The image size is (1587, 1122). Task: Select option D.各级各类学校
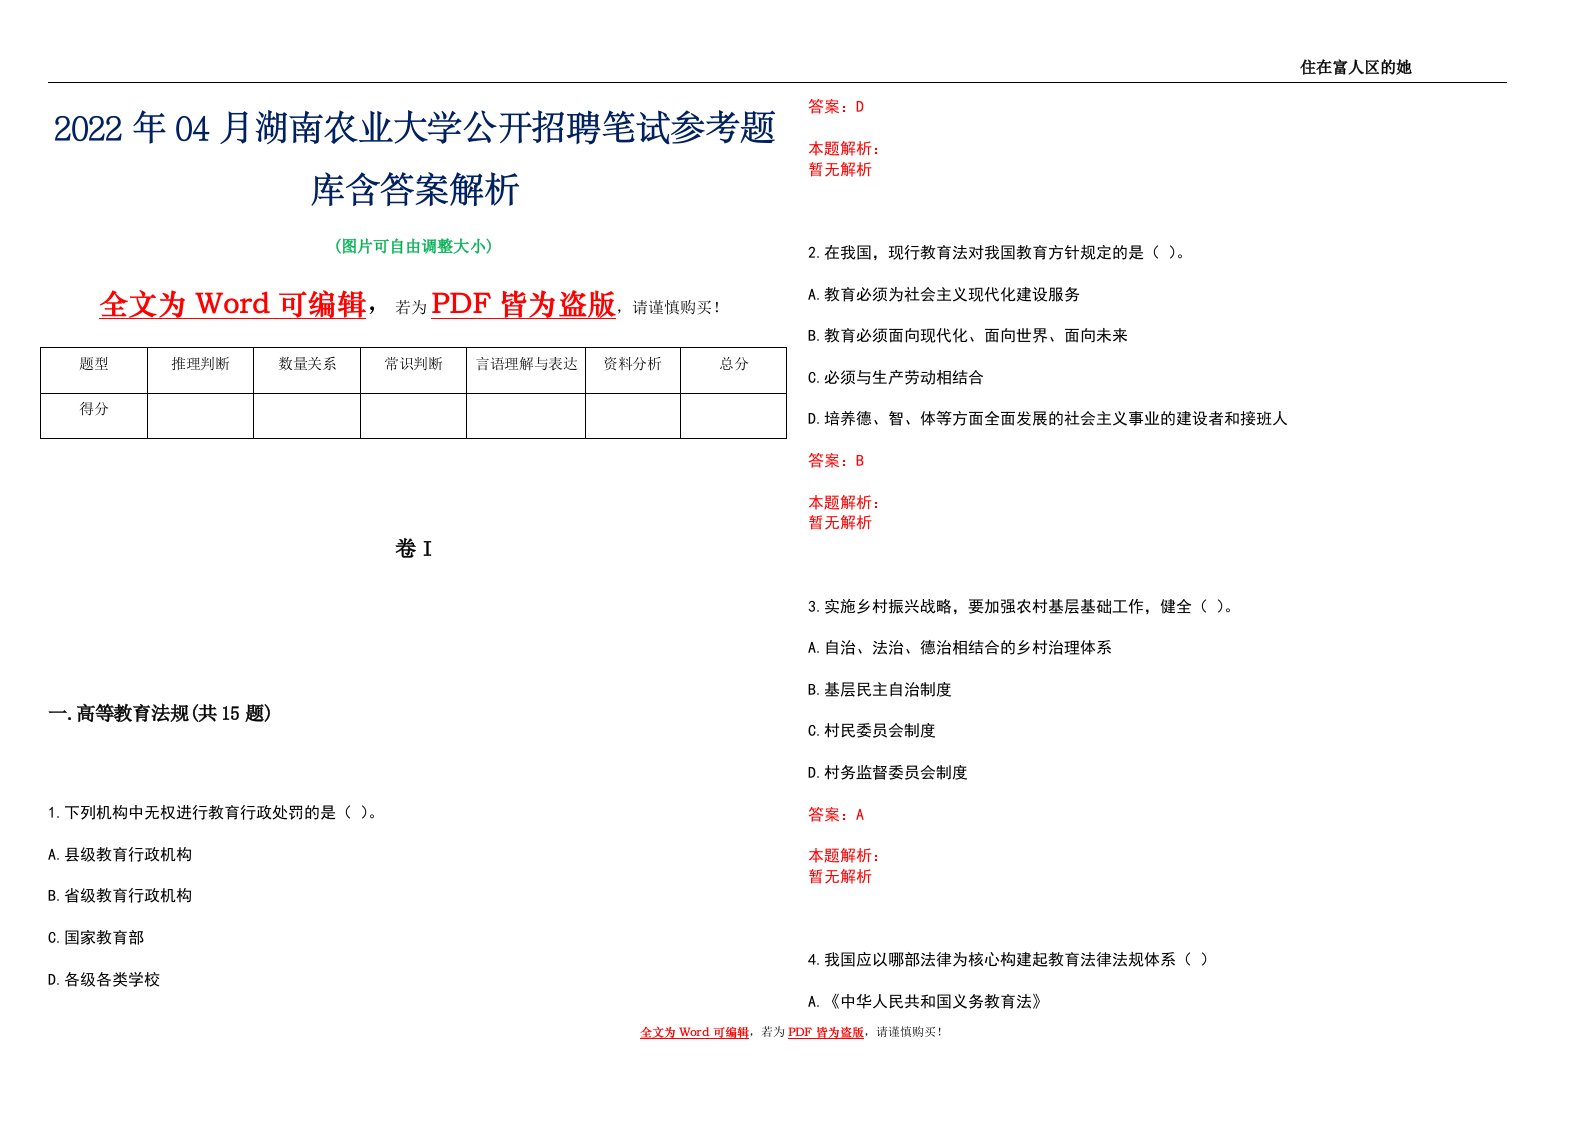[x=104, y=980]
